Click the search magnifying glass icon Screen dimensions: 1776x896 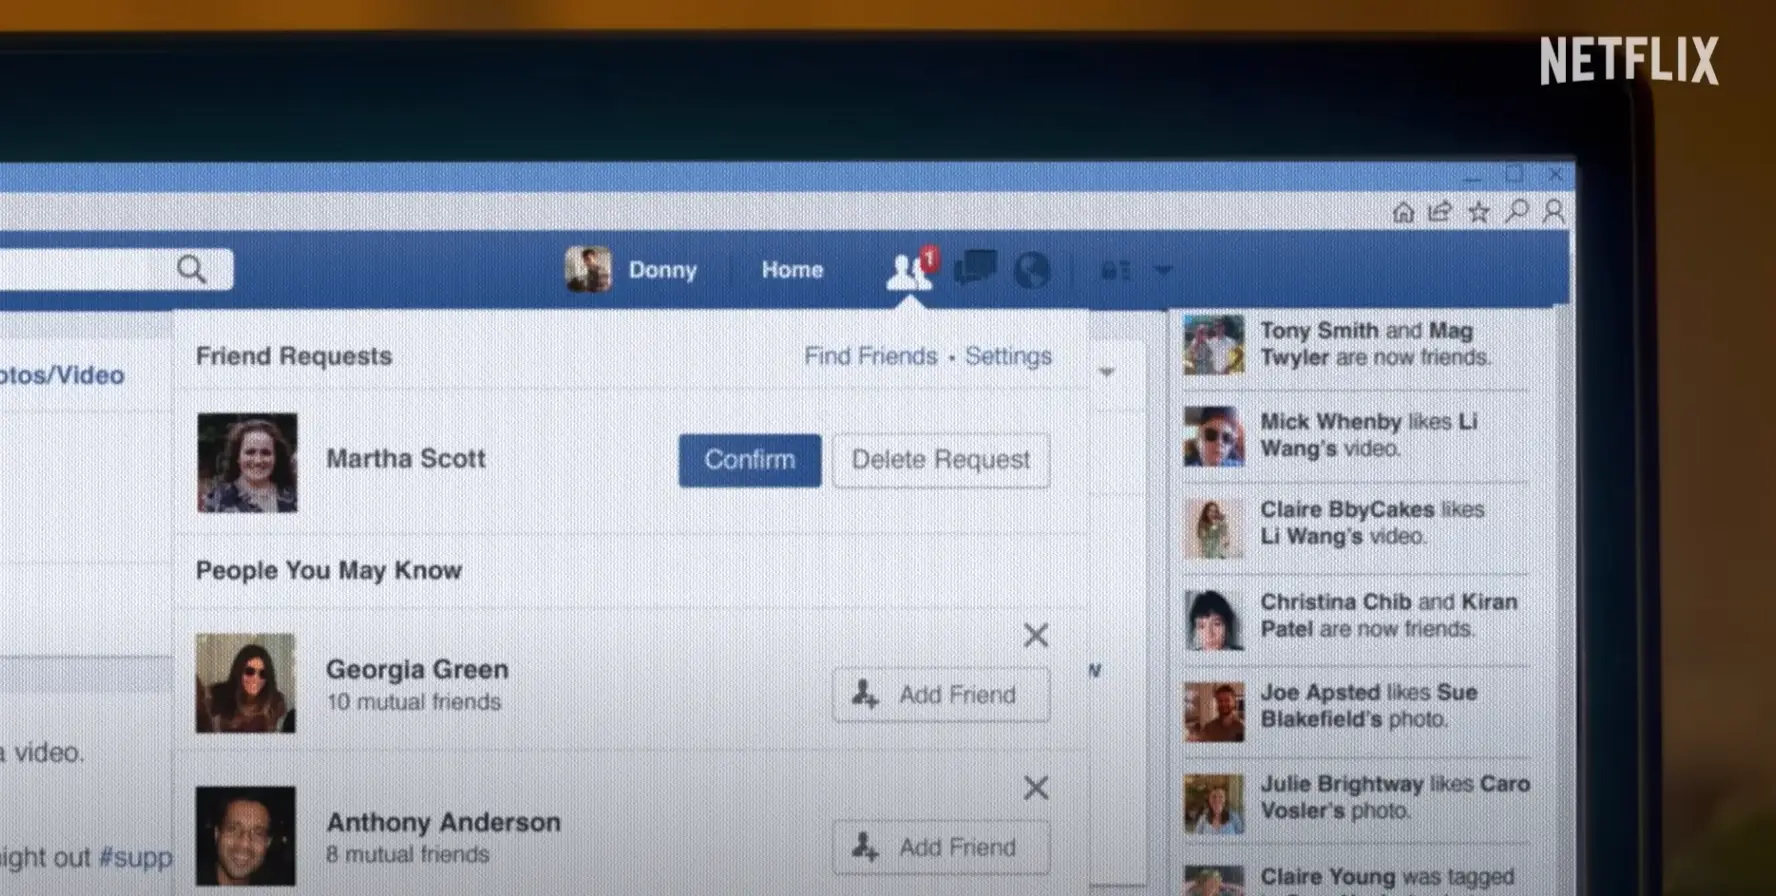(191, 269)
